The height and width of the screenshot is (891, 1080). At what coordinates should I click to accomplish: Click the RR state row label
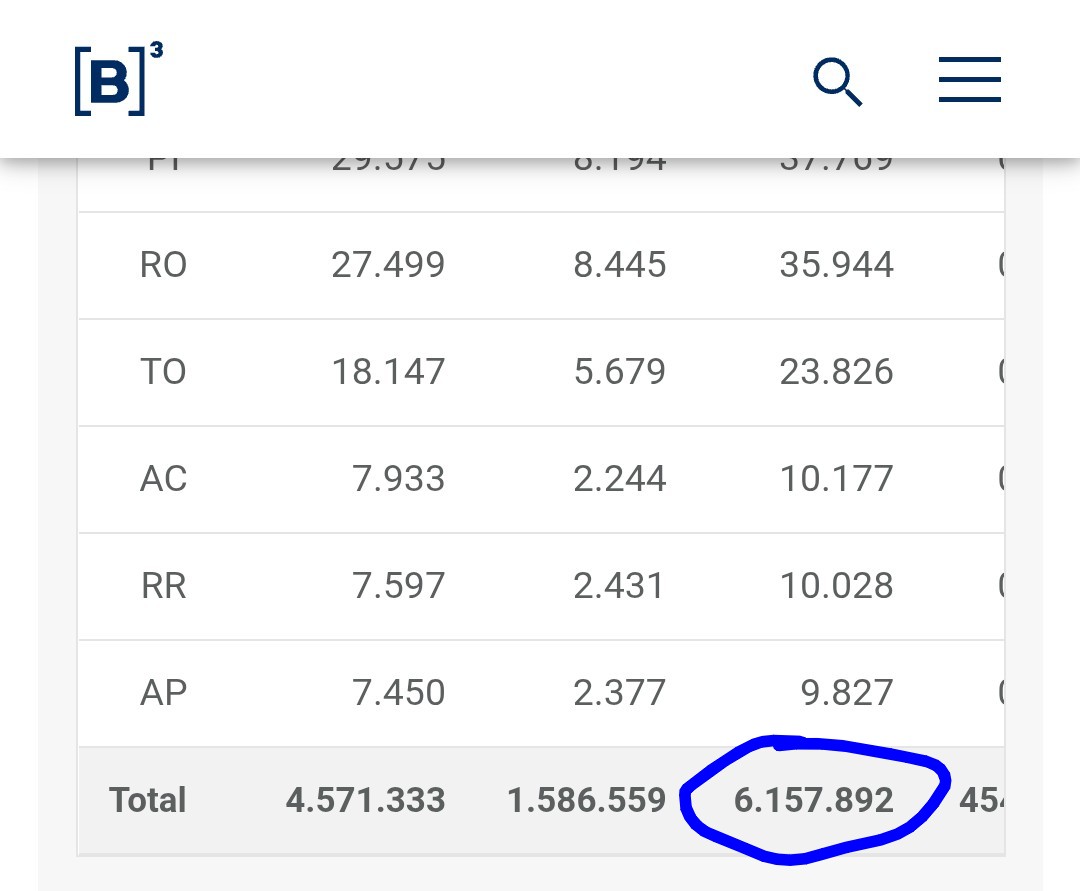pyautogui.click(x=163, y=586)
